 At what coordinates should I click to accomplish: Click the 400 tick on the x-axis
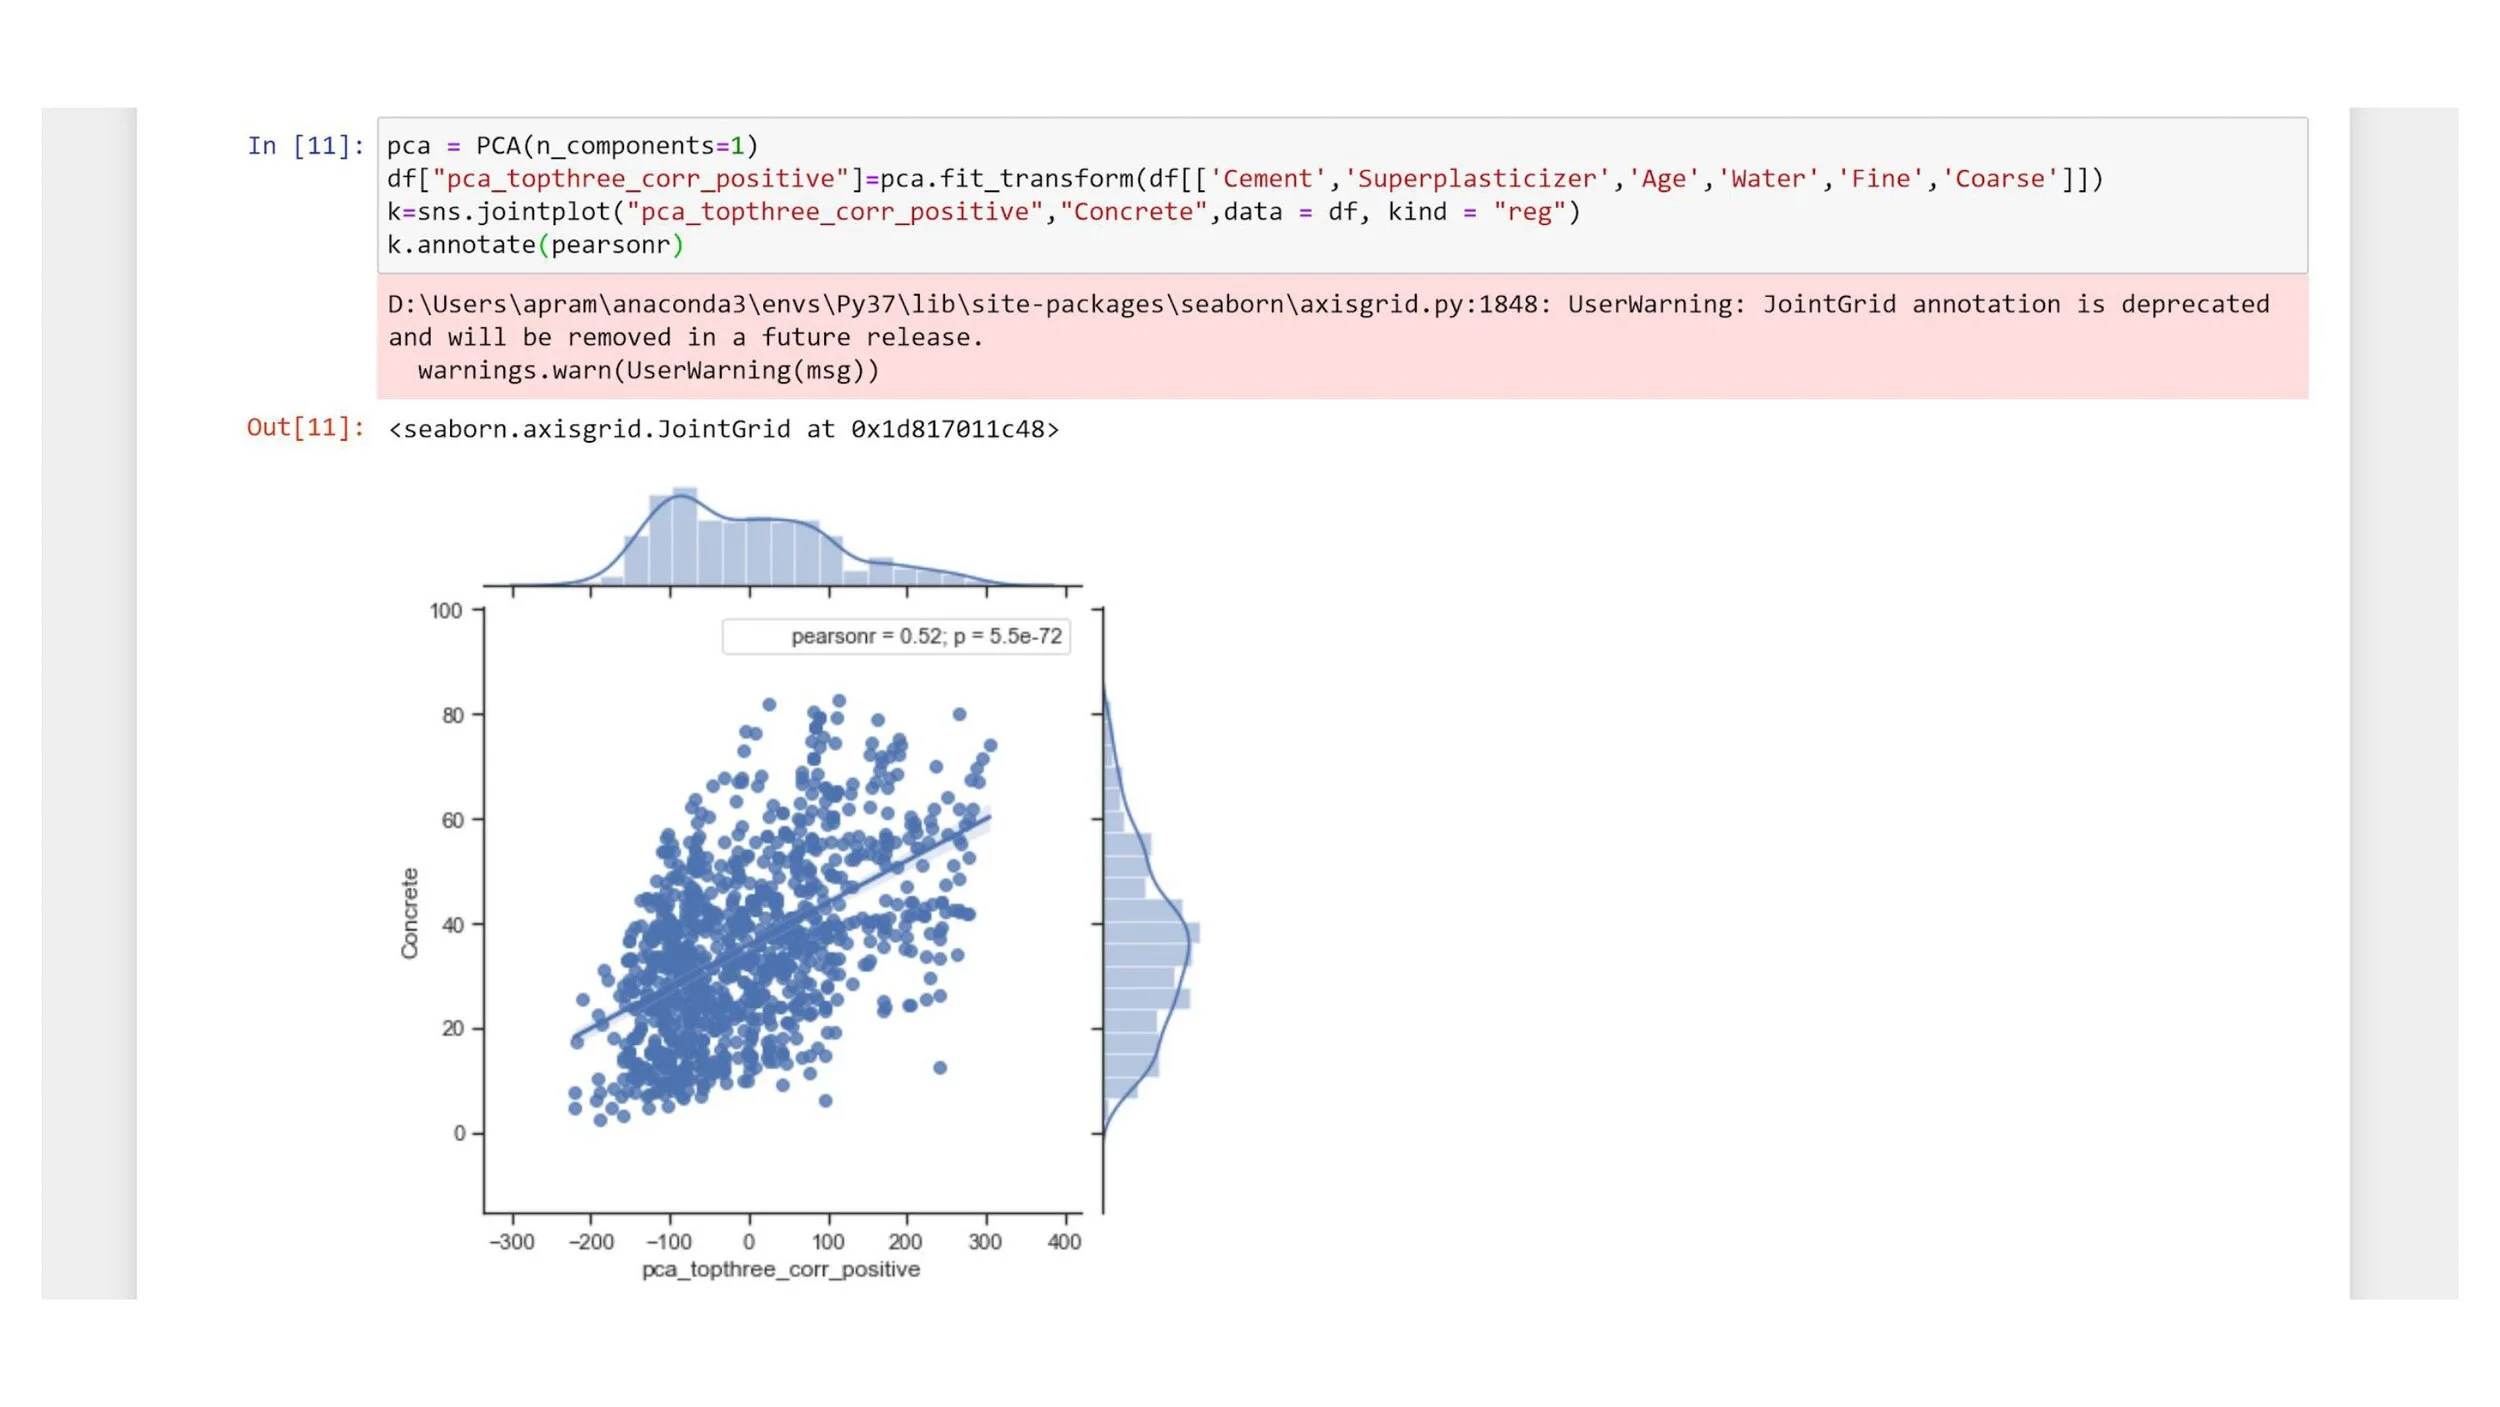click(x=1064, y=1242)
